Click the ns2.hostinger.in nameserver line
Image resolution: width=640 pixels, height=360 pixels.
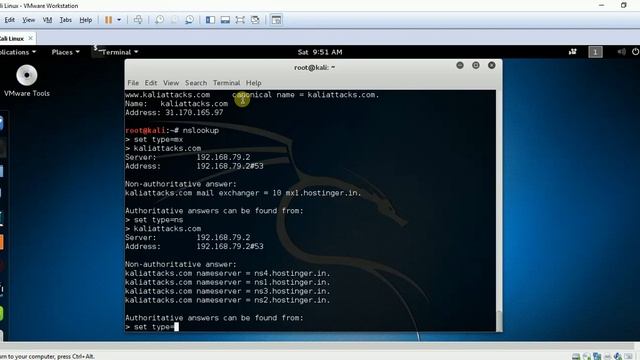click(228, 300)
